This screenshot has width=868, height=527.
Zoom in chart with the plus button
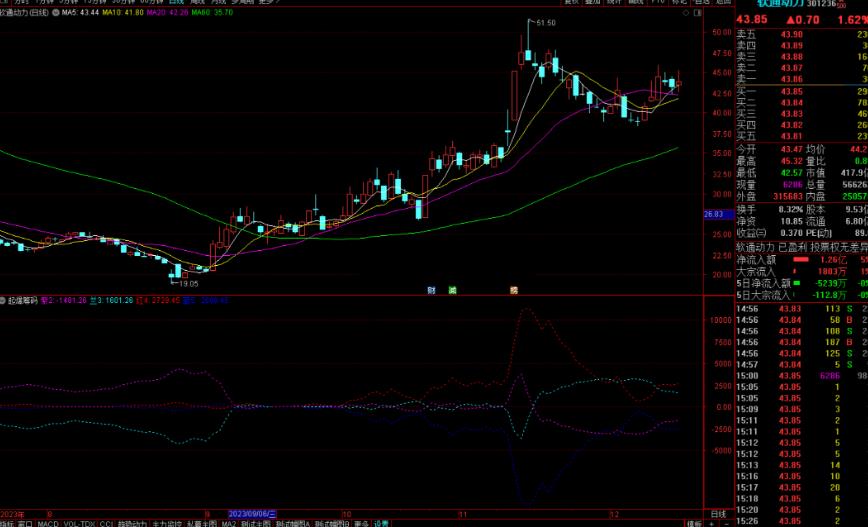coord(711,523)
